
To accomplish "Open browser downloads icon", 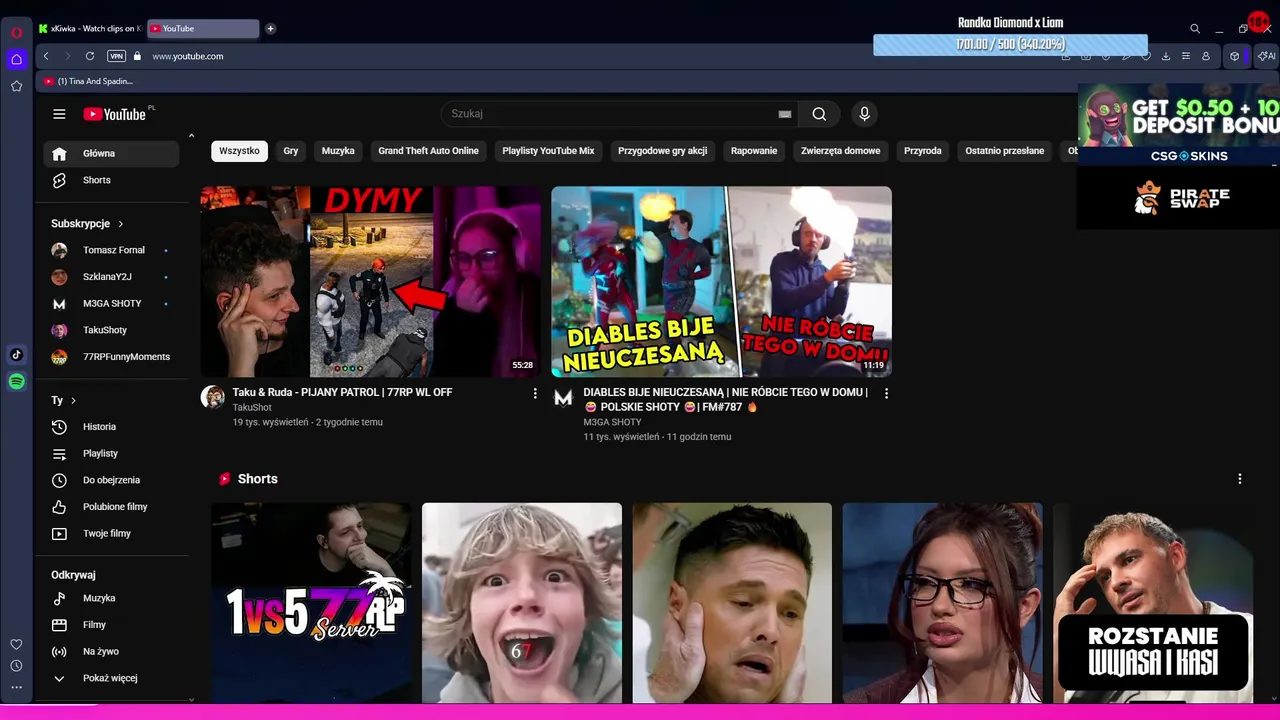I will tap(1166, 56).
